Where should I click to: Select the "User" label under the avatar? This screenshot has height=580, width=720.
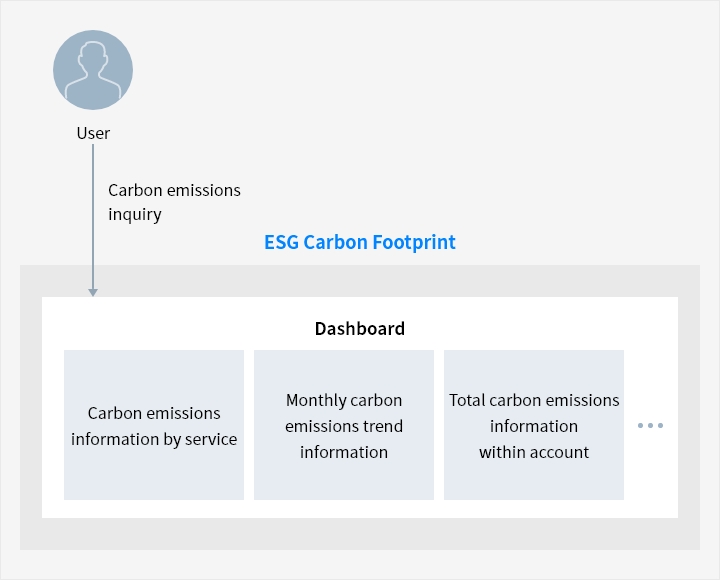93,133
